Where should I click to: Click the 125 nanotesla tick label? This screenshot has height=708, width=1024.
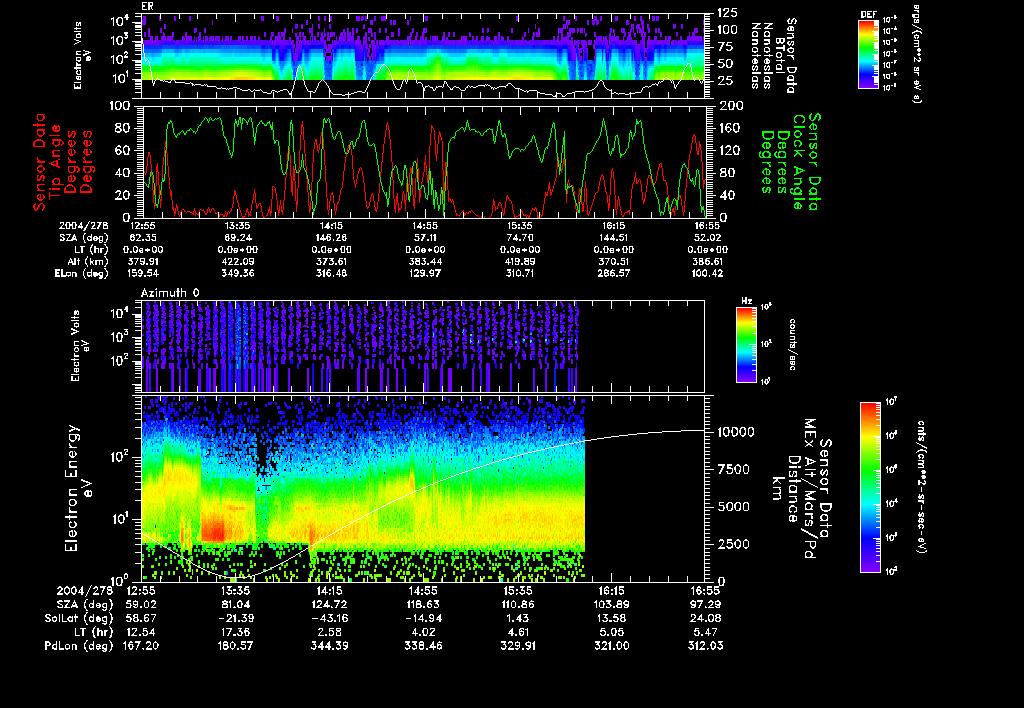tap(728, 13)
